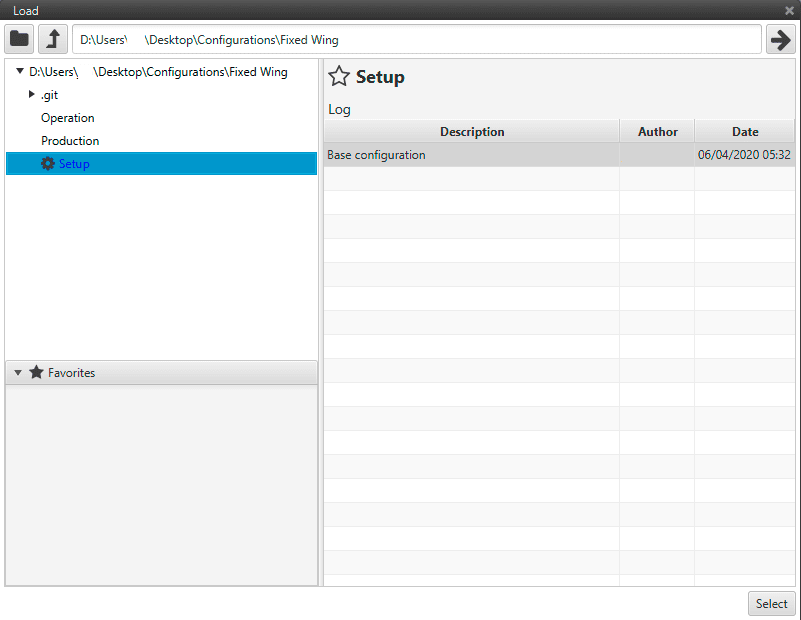This screenshot has height=620, width=801.
Task: Select the root Fixed Wing path item
Action: point(158,72)
